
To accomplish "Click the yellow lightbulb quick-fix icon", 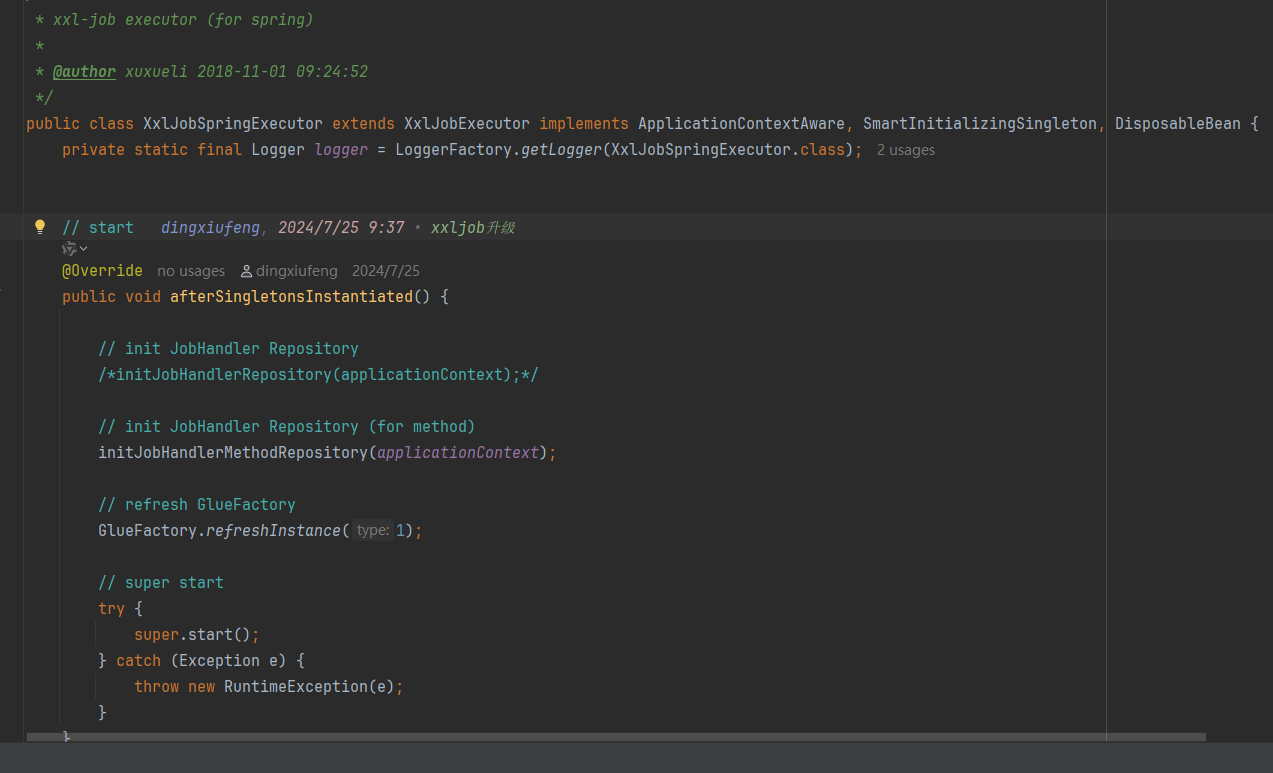I will click(x=40, y=227).
